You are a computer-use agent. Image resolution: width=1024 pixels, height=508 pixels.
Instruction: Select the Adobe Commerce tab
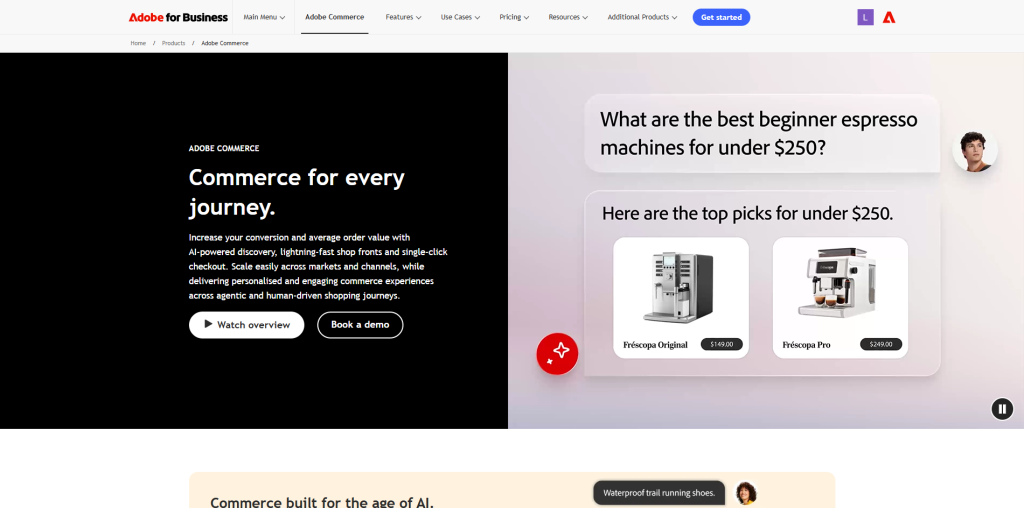[x=334, y=17]
